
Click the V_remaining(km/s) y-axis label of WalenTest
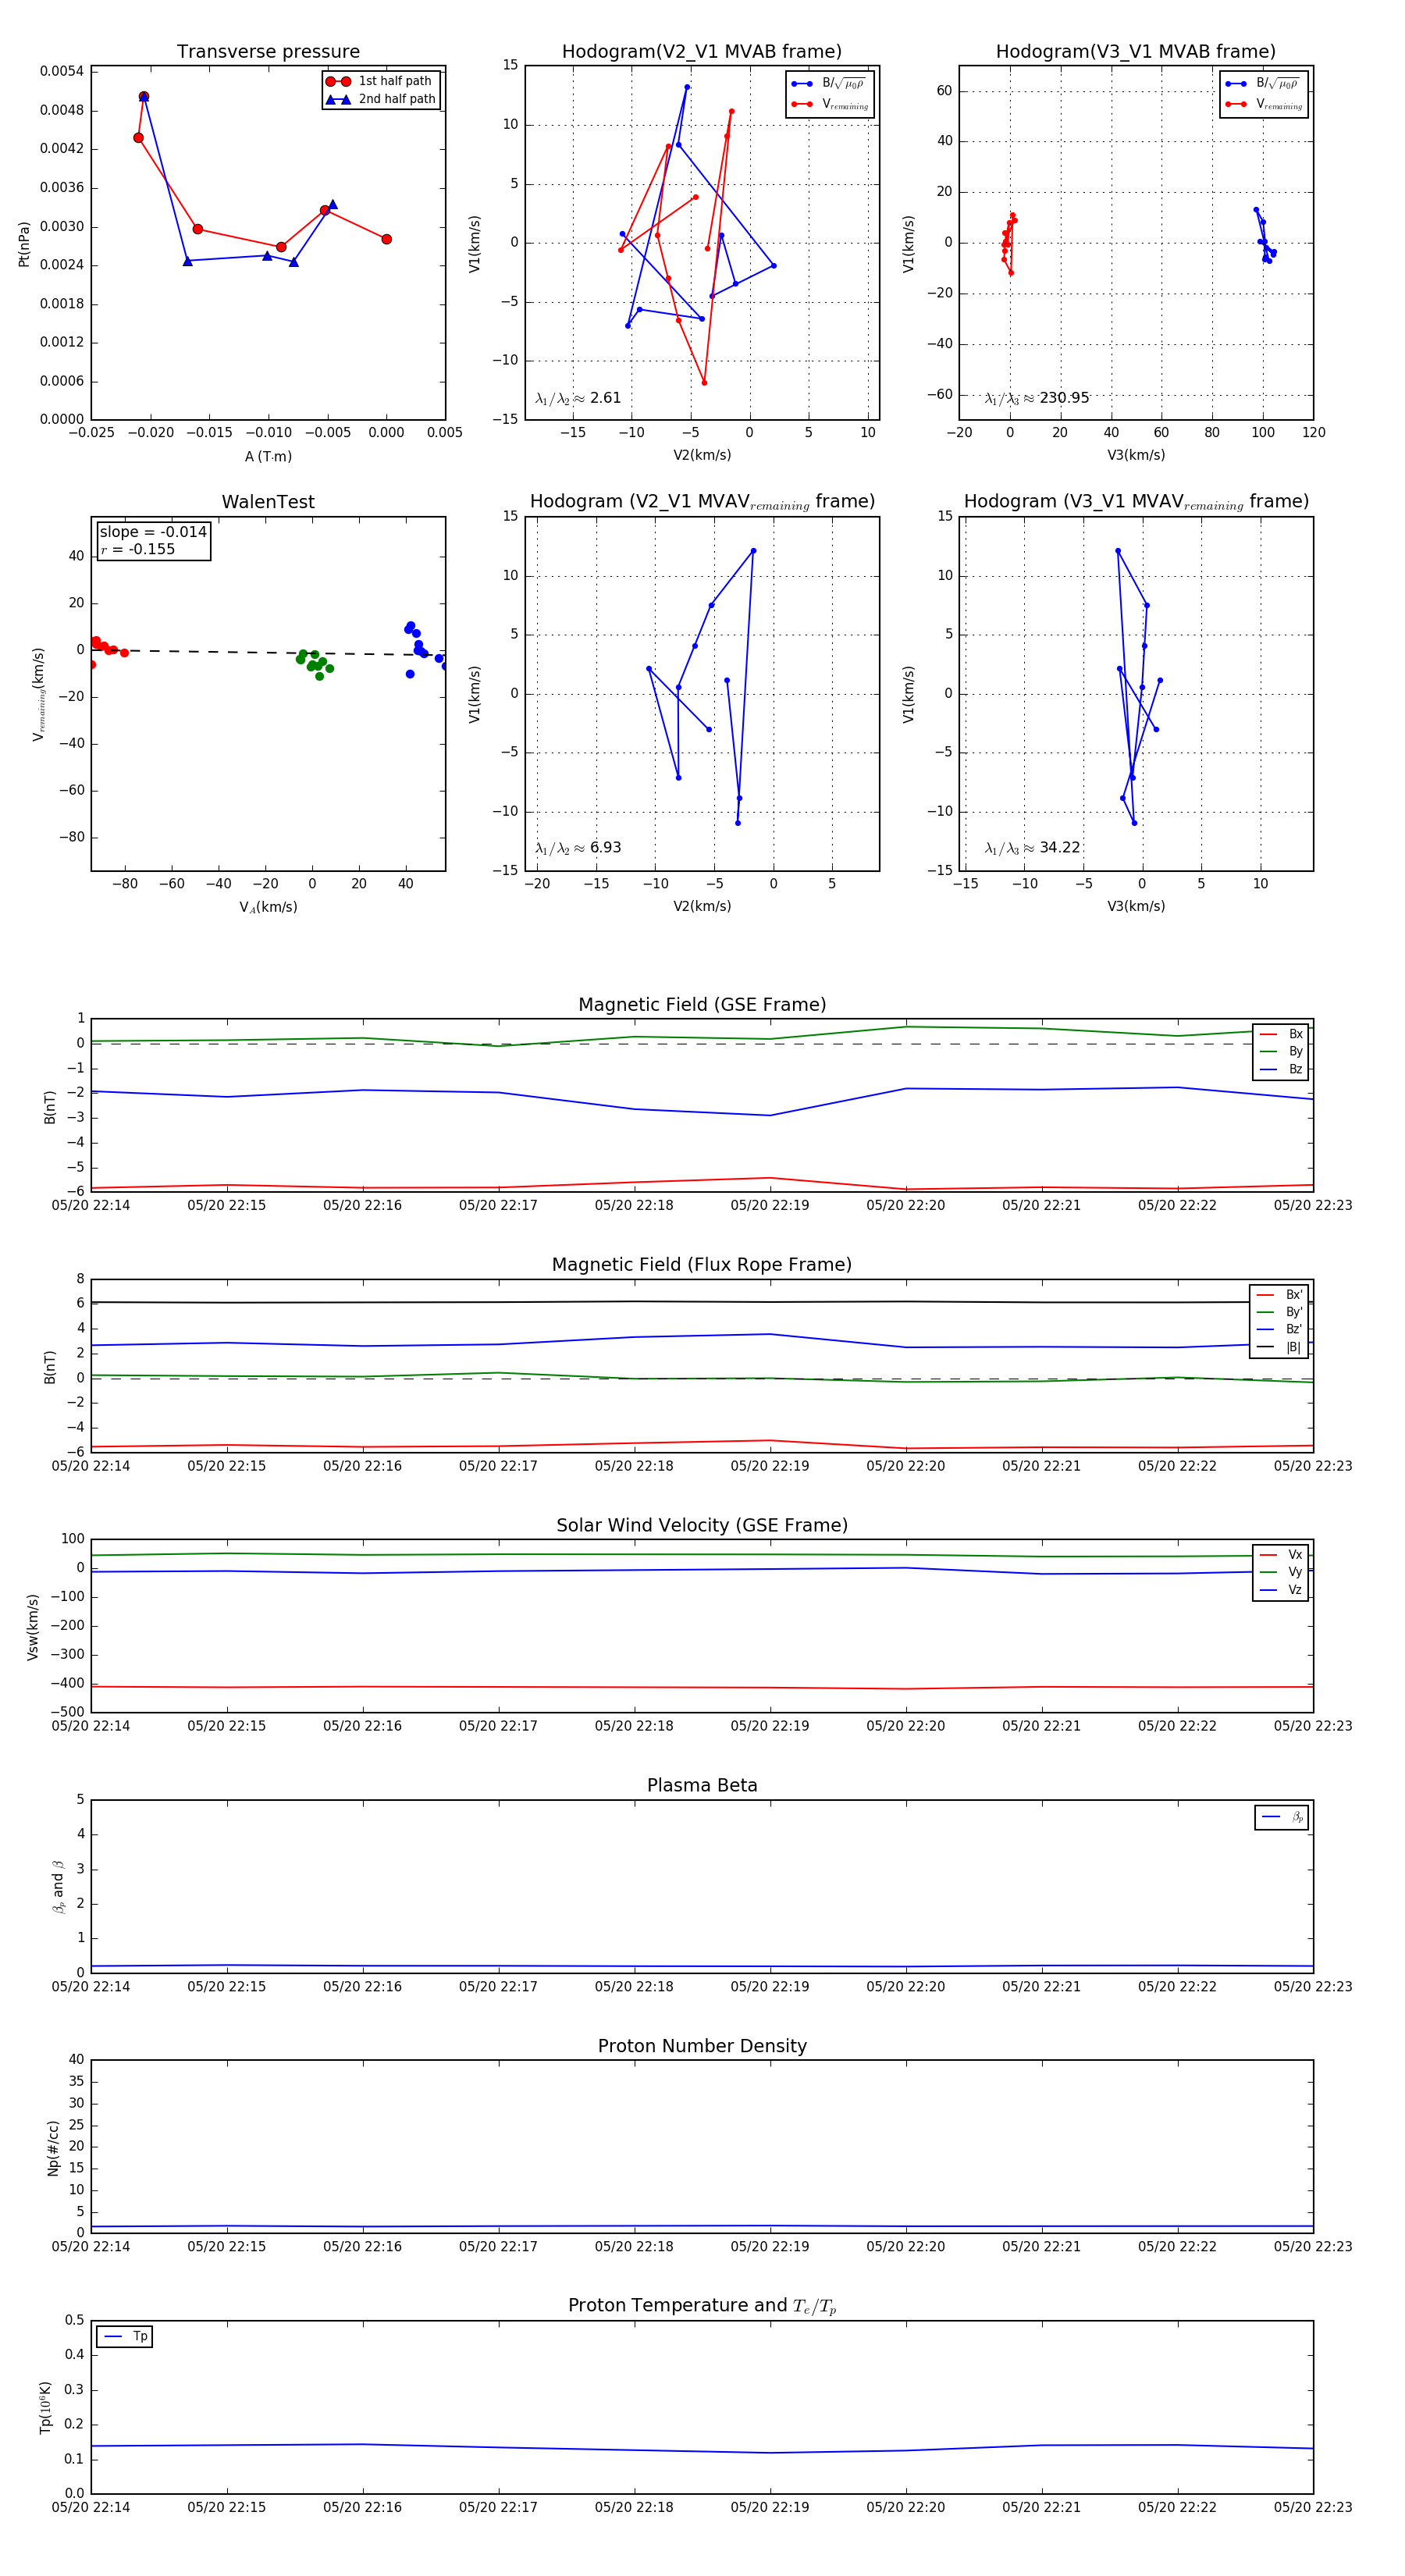click(38, 694)
